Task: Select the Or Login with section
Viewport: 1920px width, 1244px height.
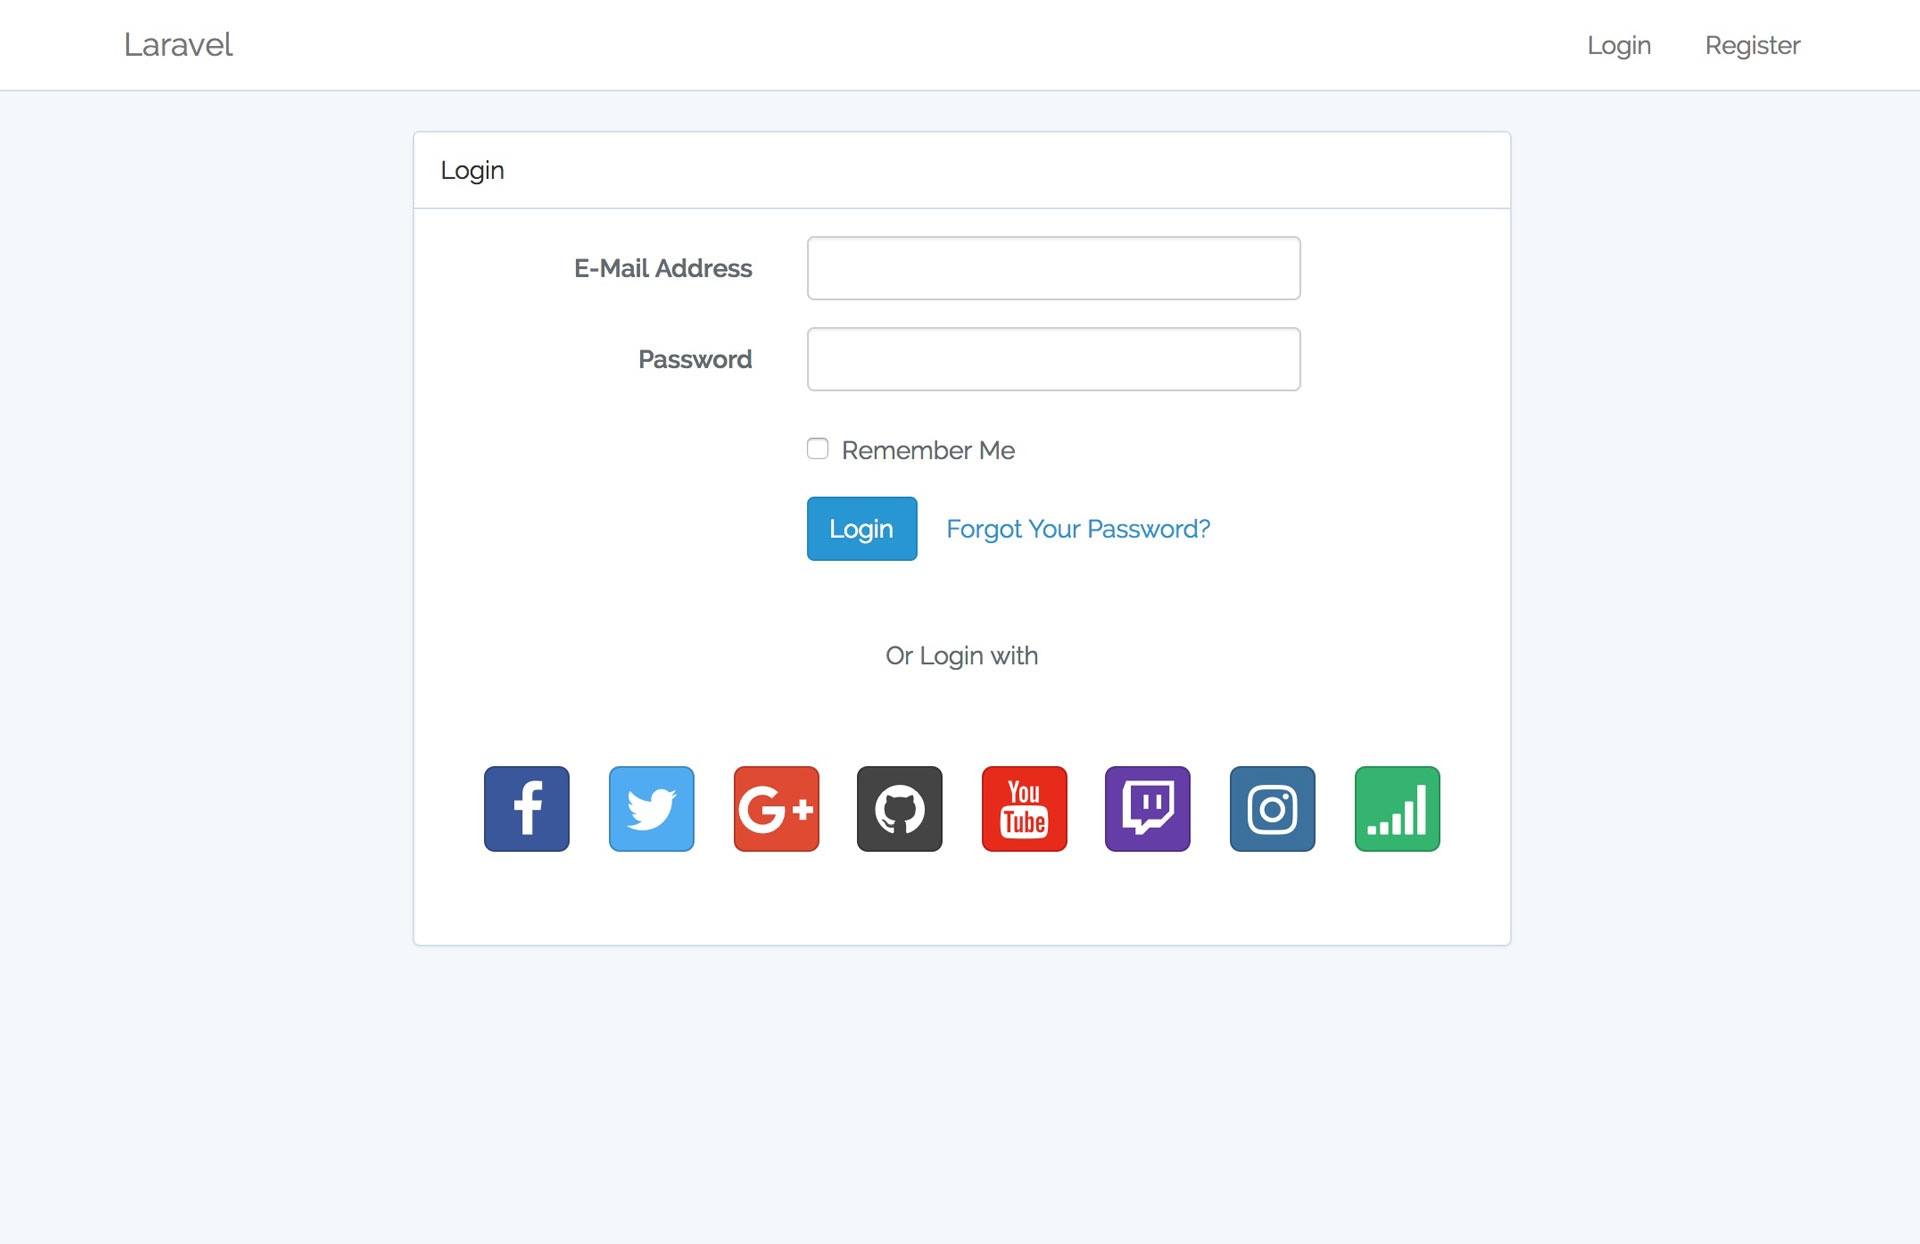Action: tap(960, 653)
